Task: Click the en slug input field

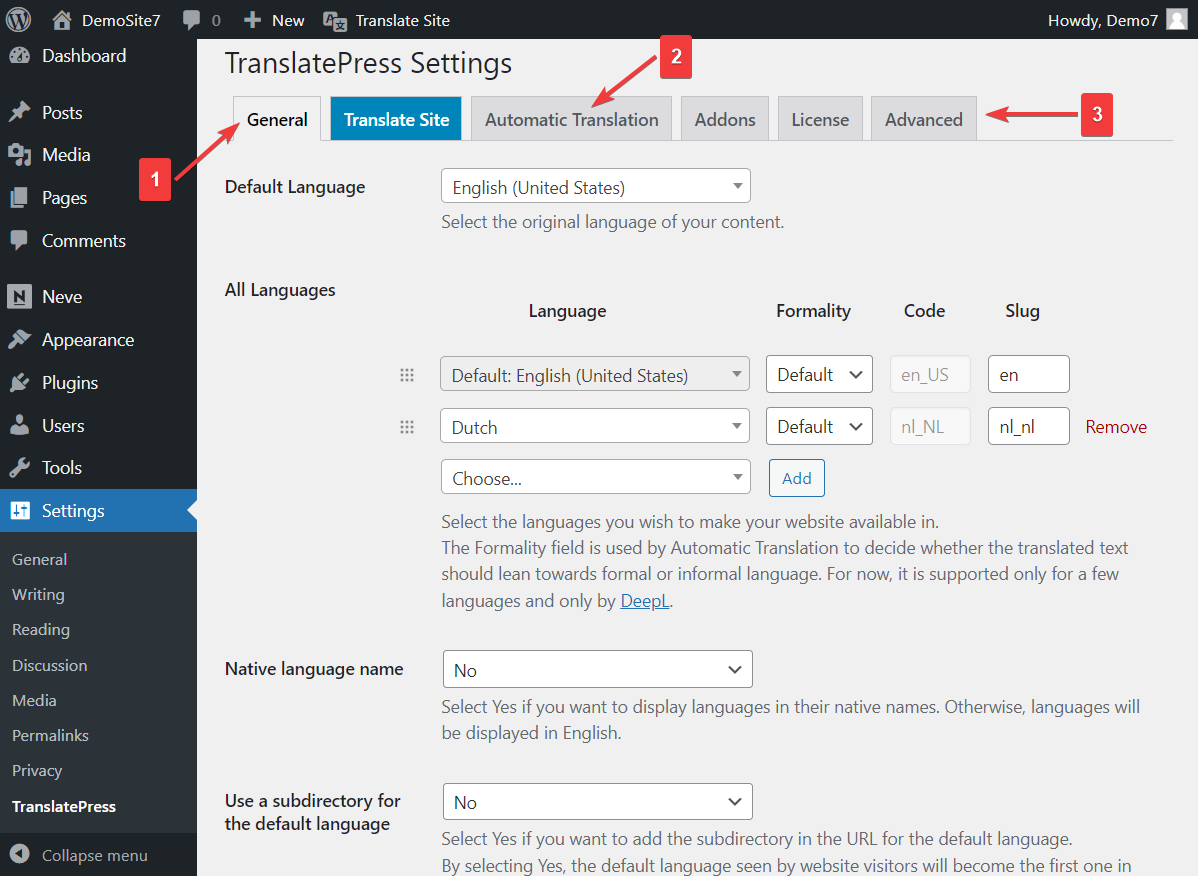Action: coord(1028,374)
